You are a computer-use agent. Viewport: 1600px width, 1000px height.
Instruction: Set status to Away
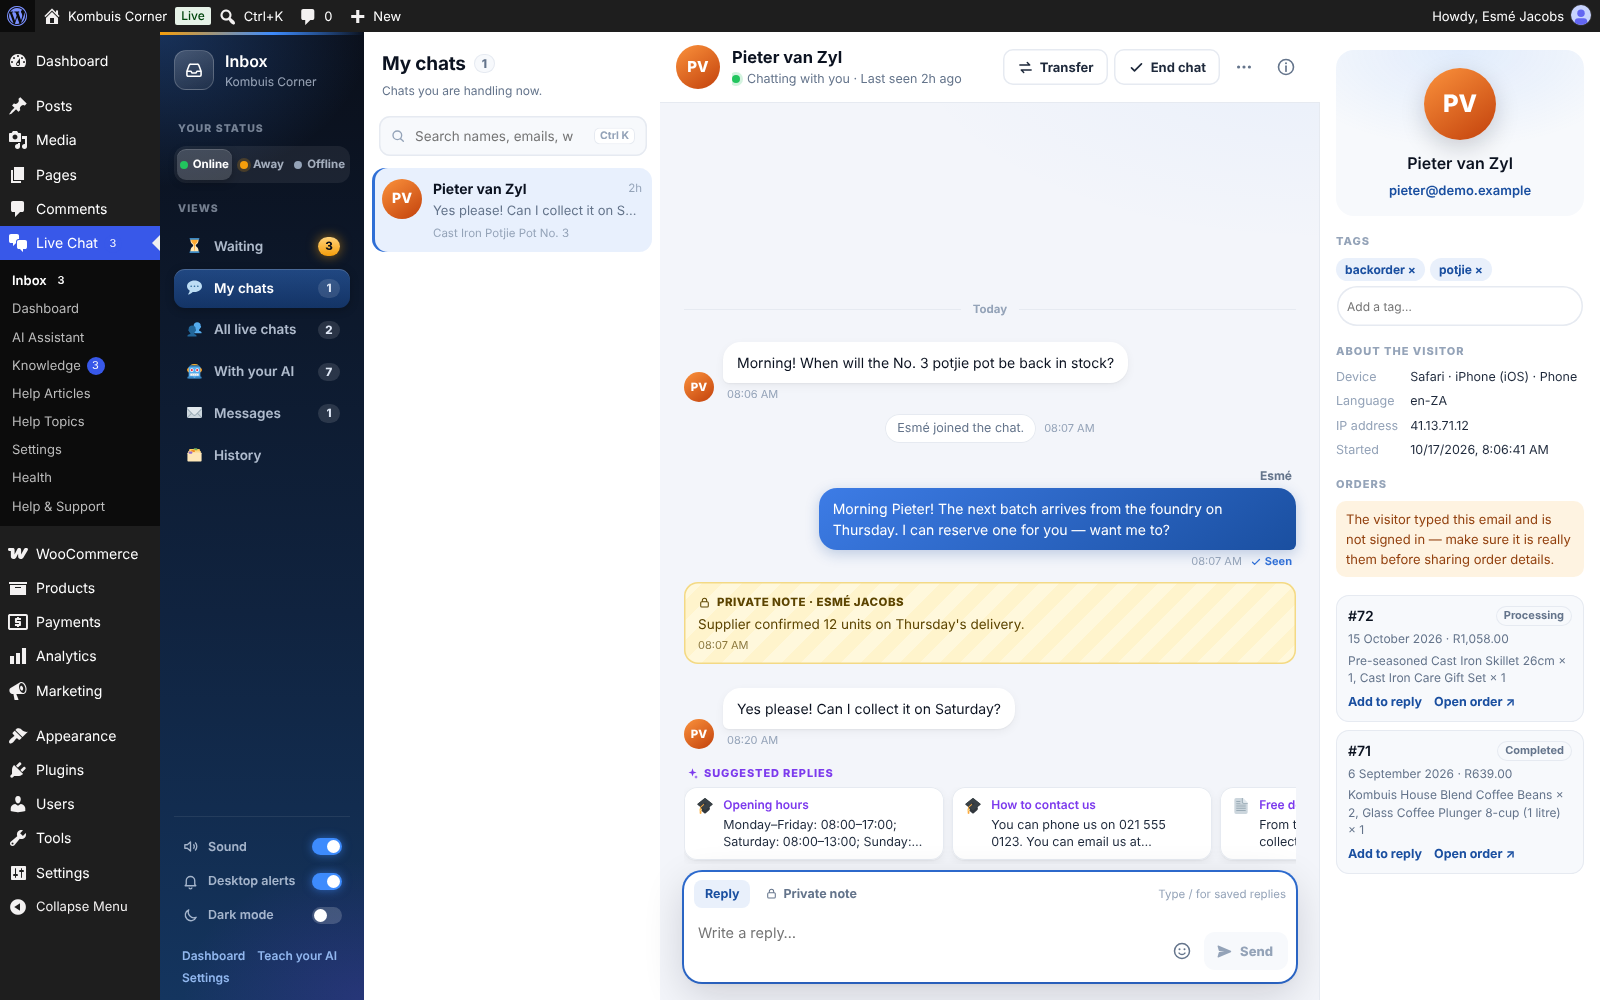click(x=262, y=164)
